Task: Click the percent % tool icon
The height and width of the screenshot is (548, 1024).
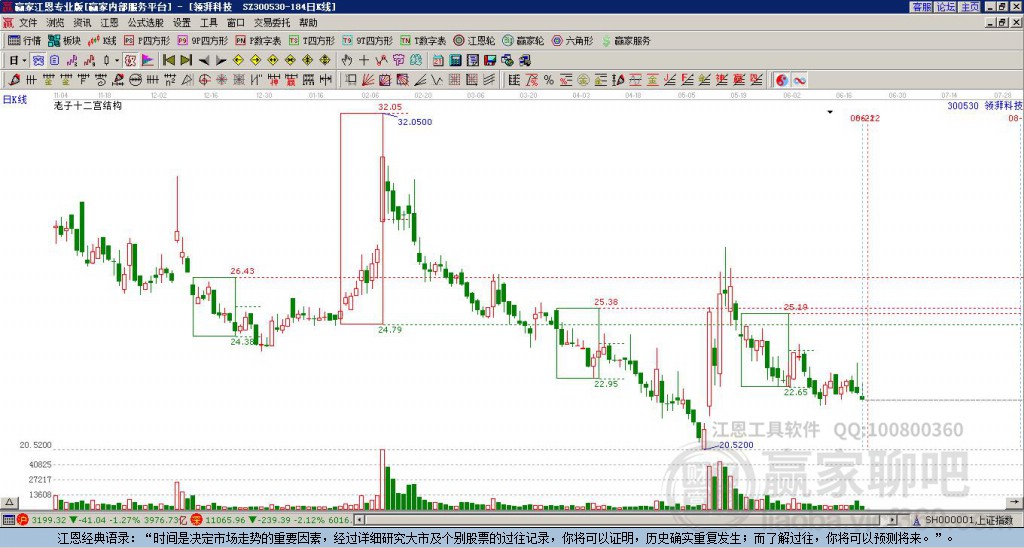Action: click(x=548, y=80)
